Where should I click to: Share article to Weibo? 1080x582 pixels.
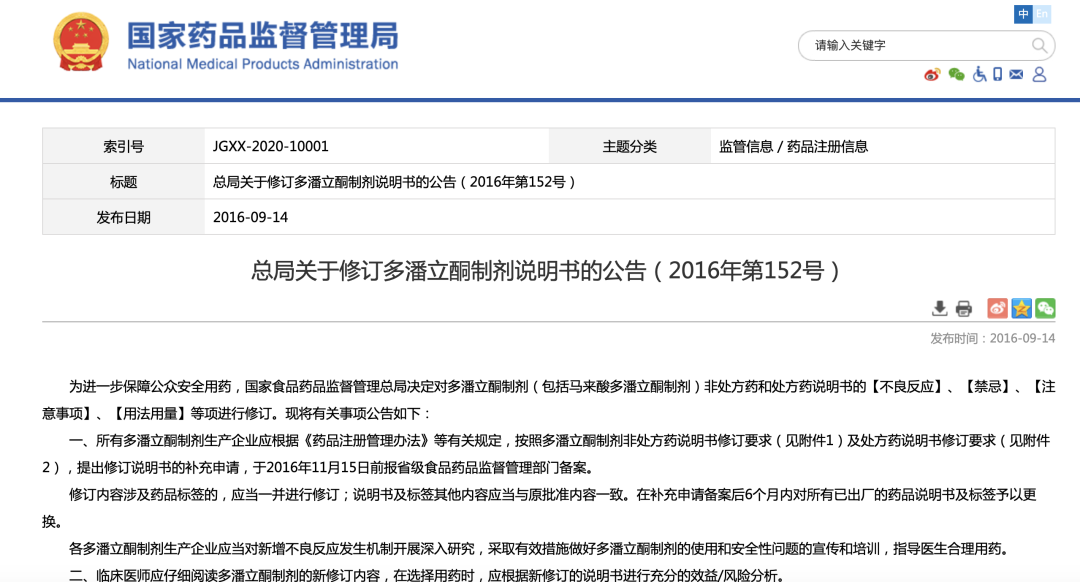tap(997, 308)
